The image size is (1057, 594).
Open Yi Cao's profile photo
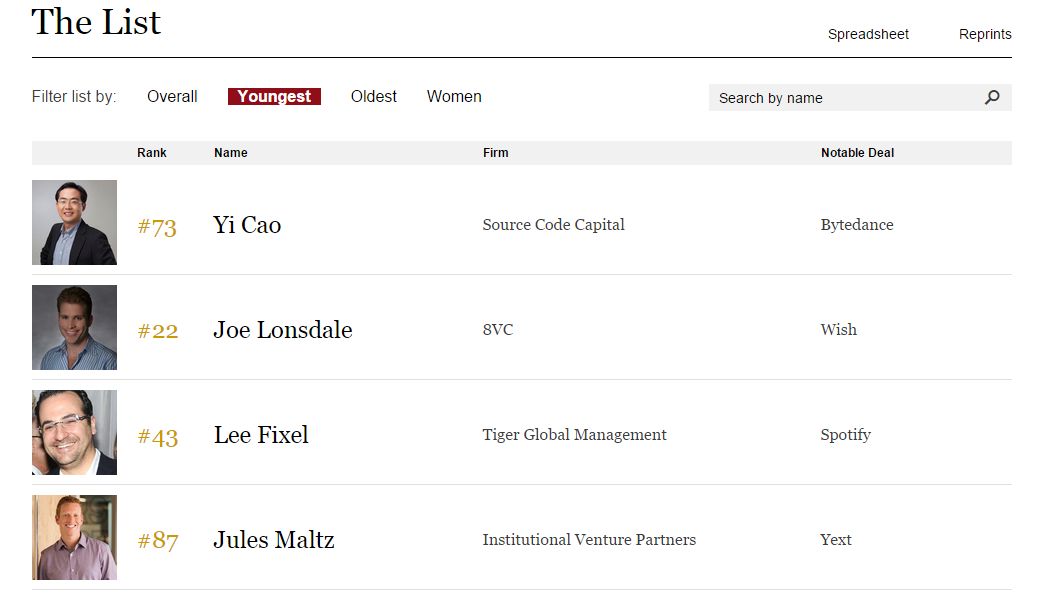74,222
